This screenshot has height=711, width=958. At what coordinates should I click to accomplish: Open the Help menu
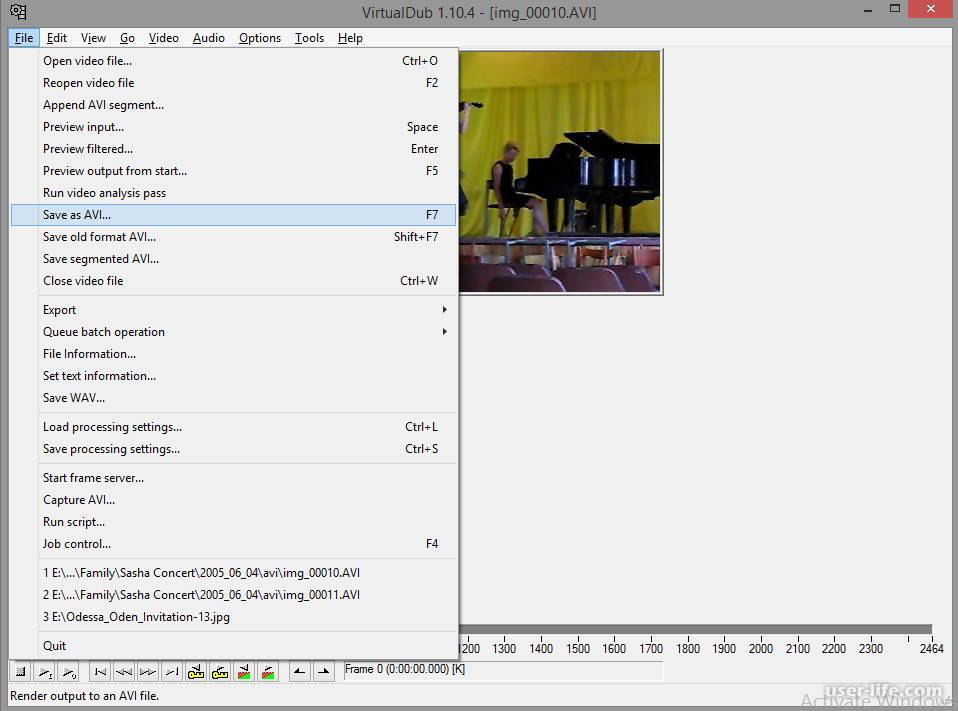click(350, 38)
